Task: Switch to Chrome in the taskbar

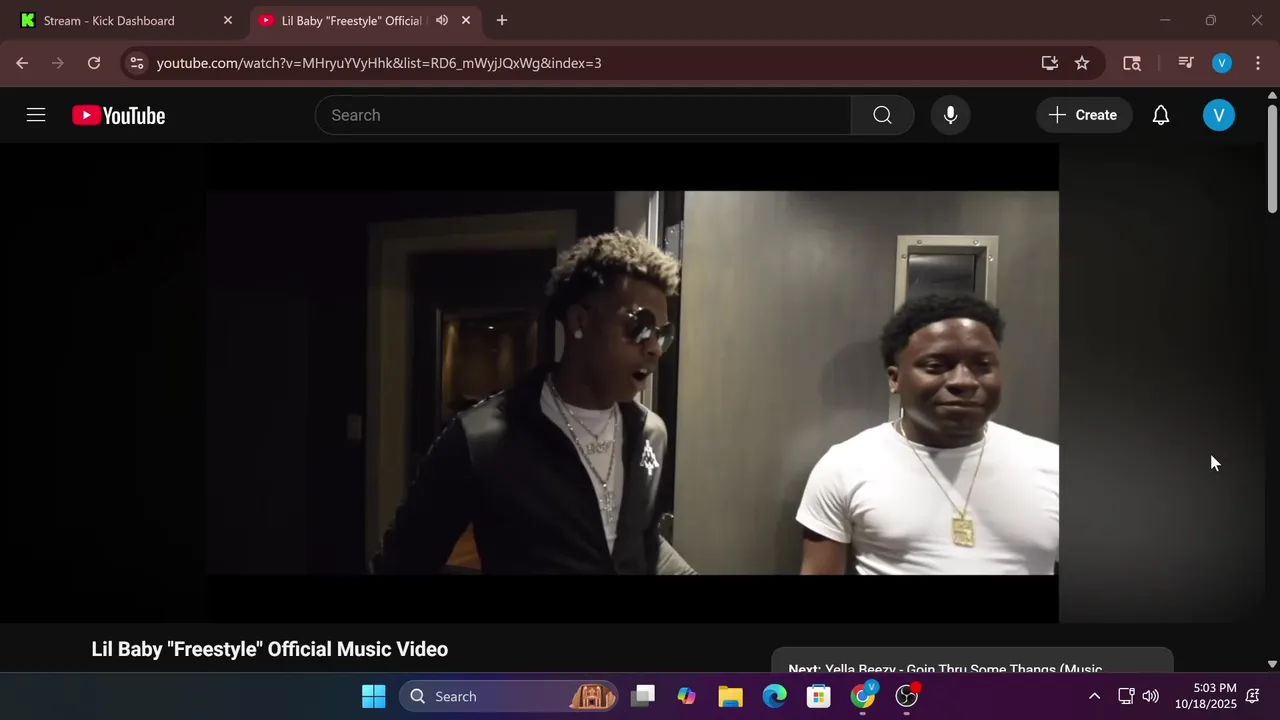Action: tap(863, 696)
